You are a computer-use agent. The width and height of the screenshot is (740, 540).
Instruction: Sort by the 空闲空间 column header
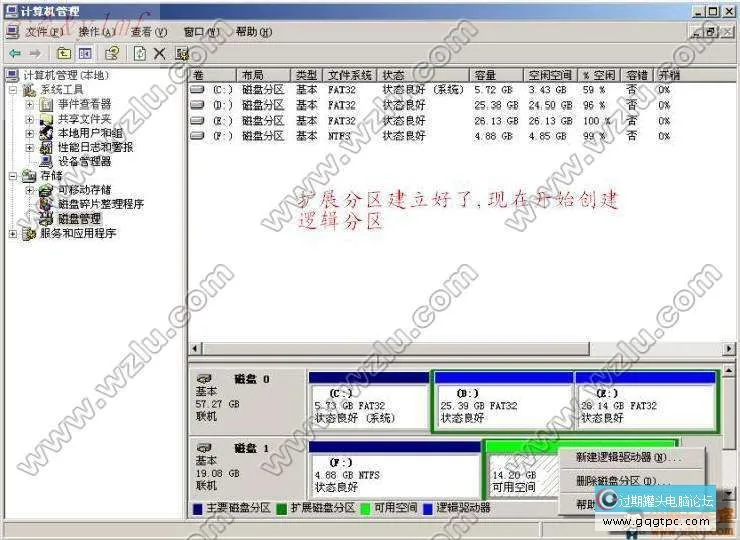click(550, 75)
